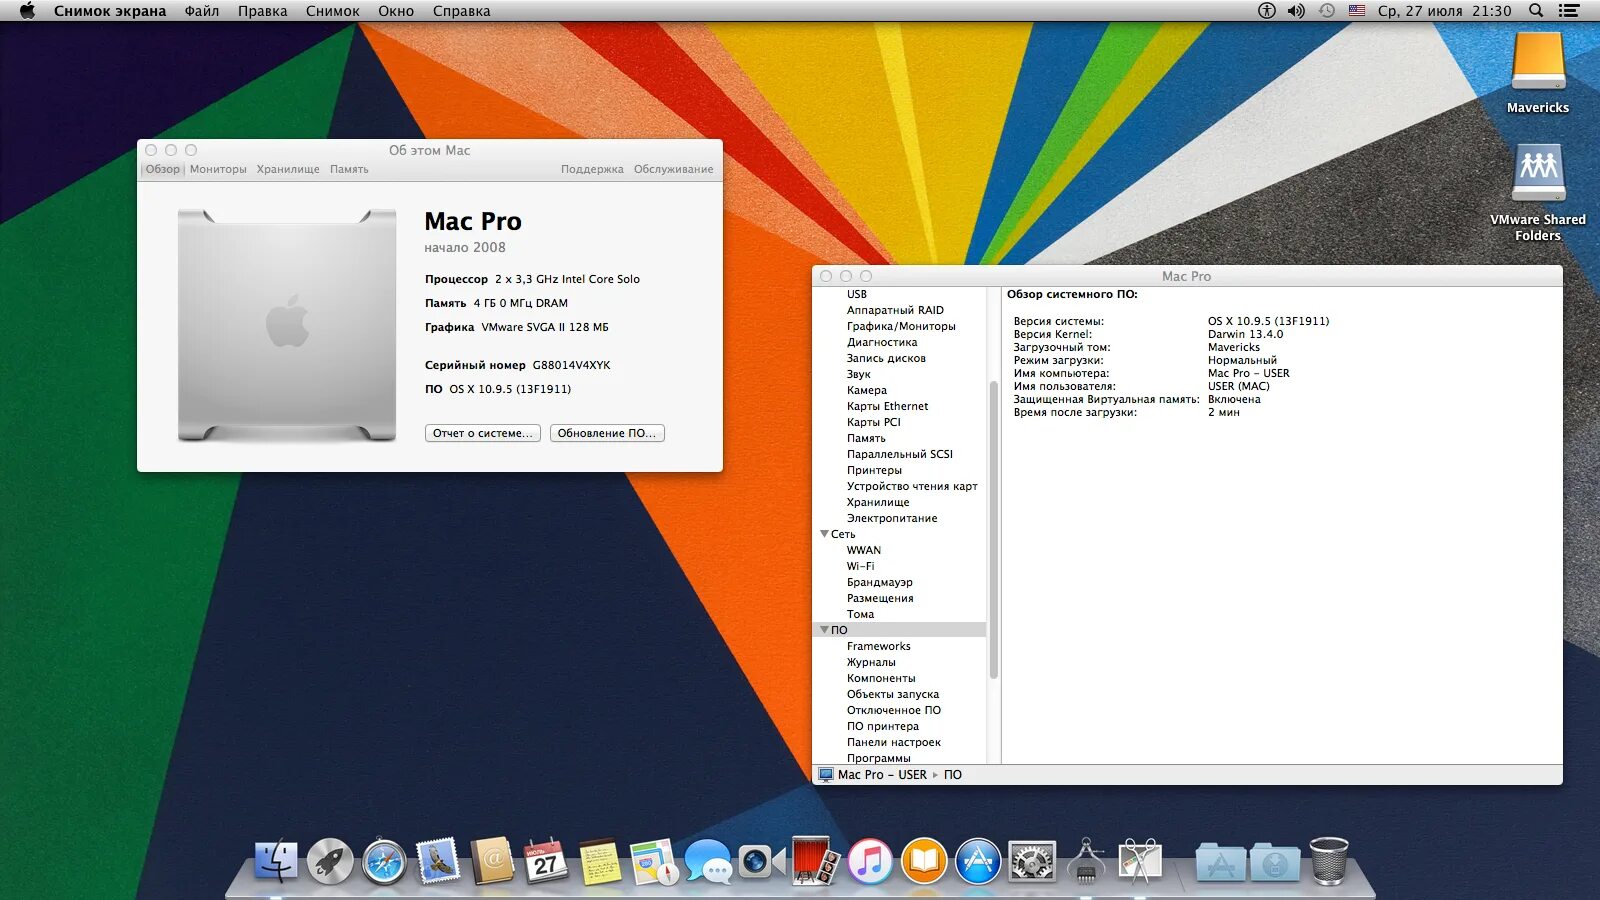Image resolution: width=1600 pixels, height=900 pixels.
Task: Click the Отчет о системе… button
Action: 483,433
